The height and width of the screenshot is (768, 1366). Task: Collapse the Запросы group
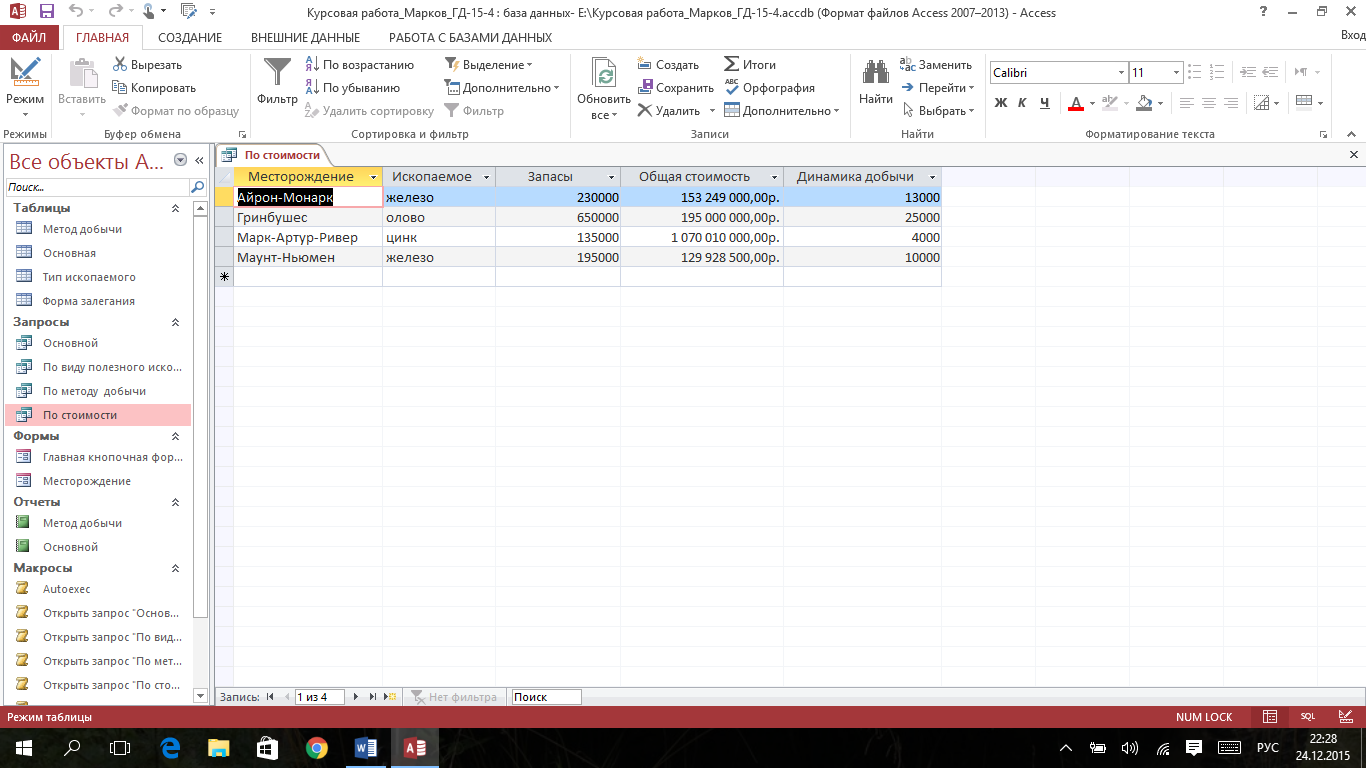(x=175, y=322)
